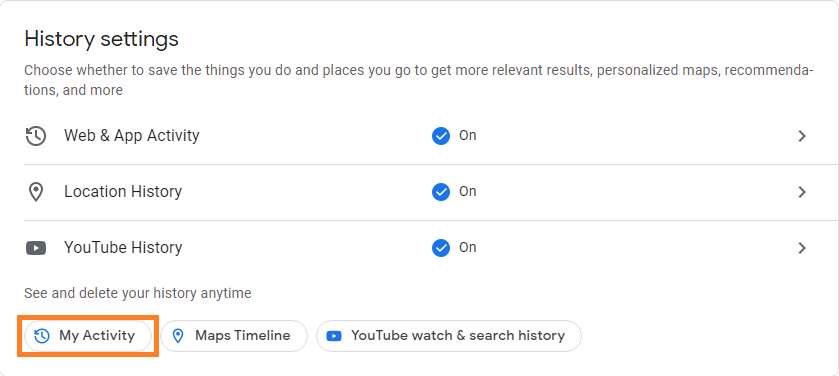Select the YouTube History row label

point(123,247)
